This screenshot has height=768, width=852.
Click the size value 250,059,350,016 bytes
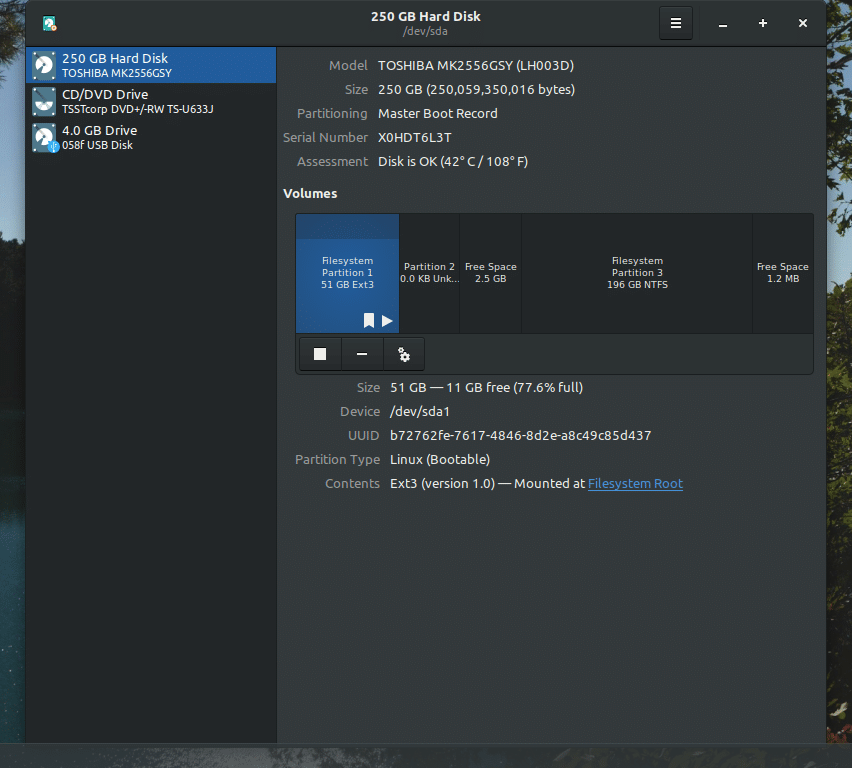point(477,90)
